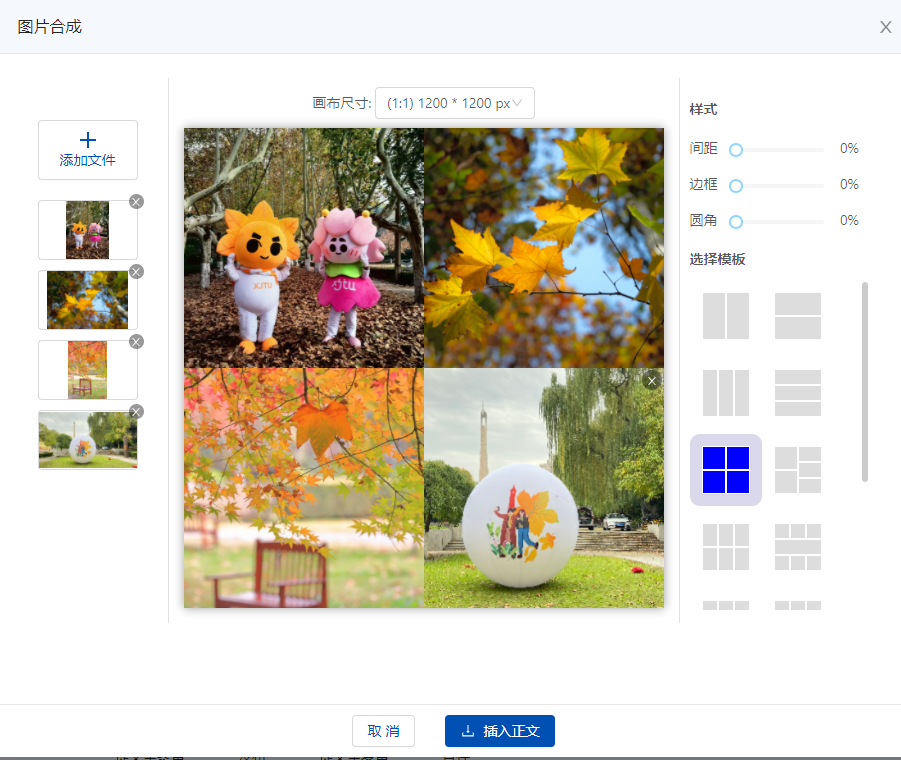The image size is (901, 760).
Task: Click the 0% value next to 间距
Action: point(849,149)
